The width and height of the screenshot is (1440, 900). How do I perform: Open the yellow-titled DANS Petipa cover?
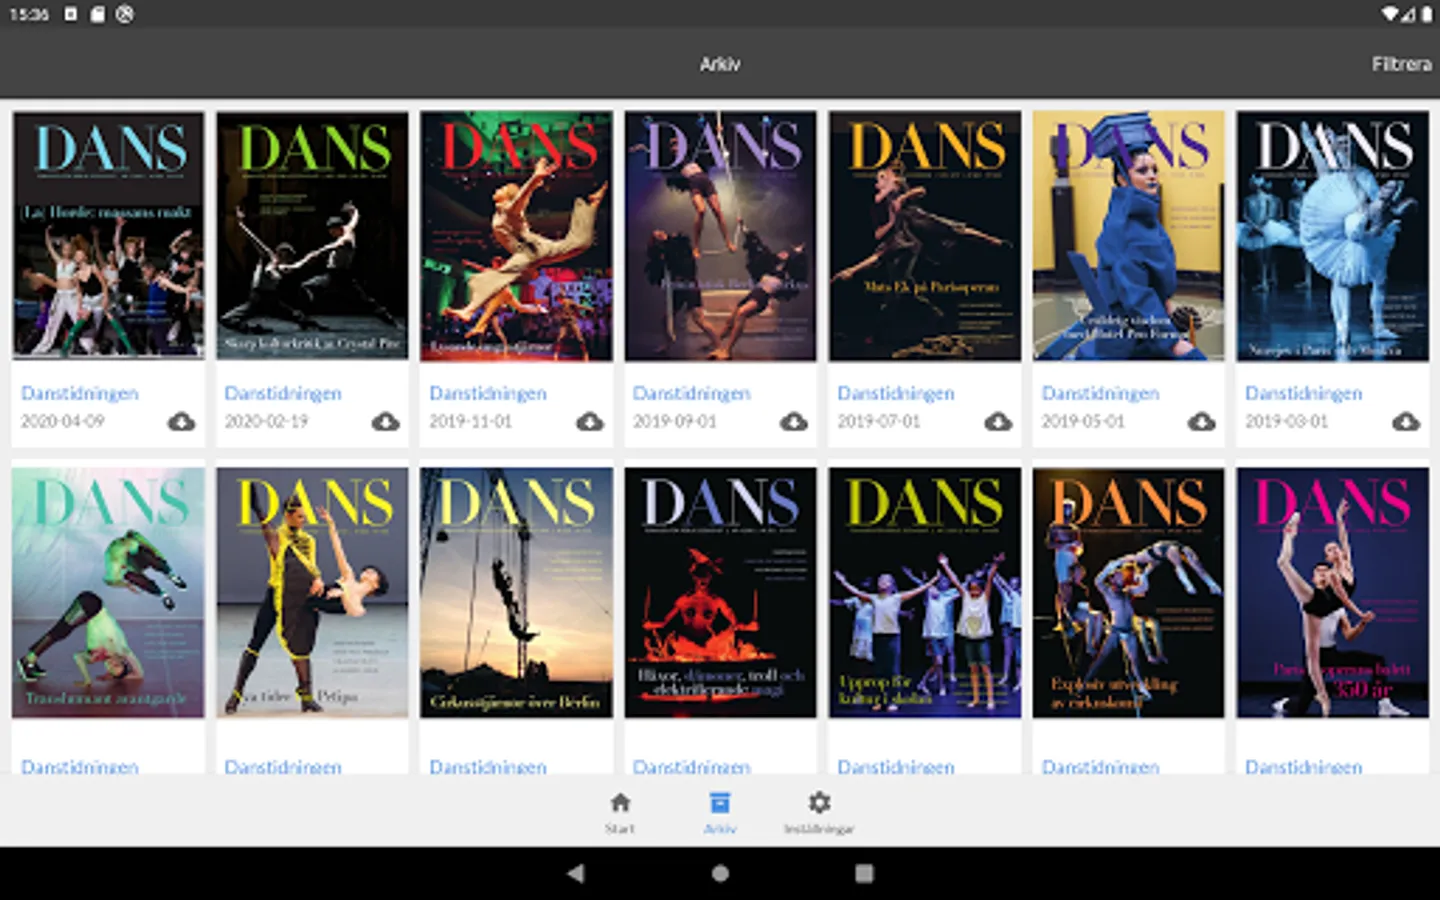point(312,592)
